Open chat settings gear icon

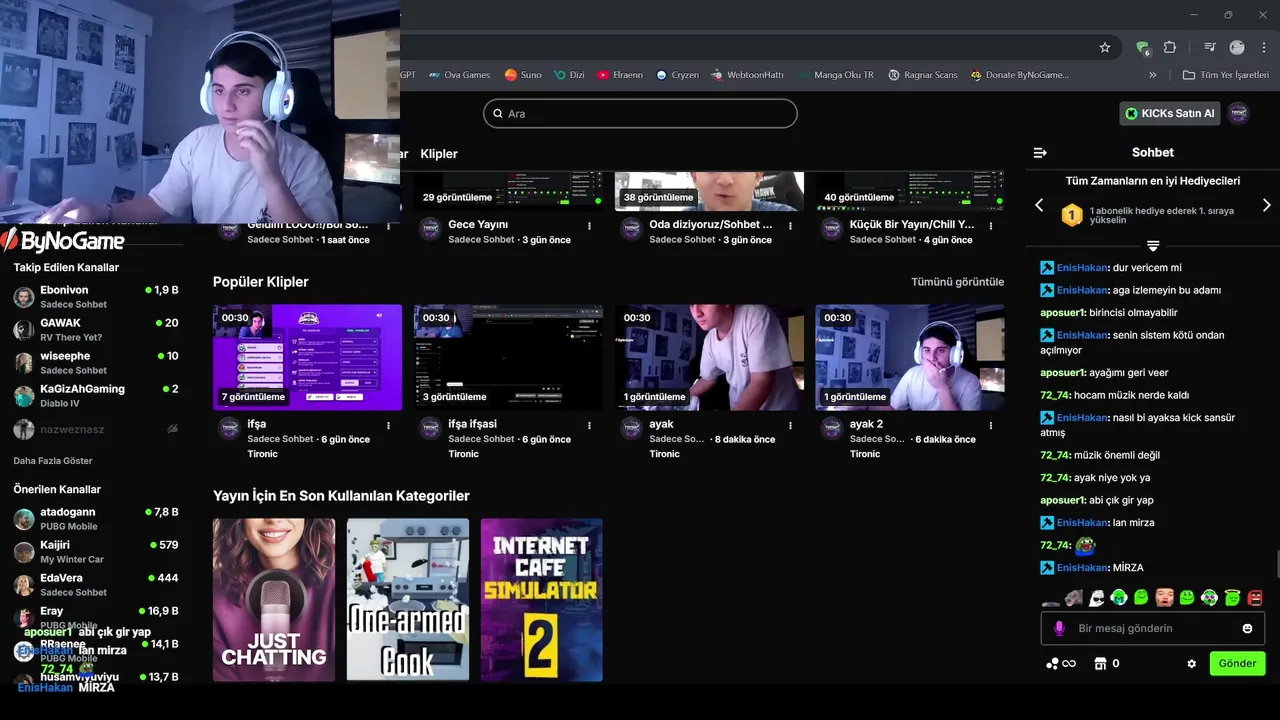click(x=1192, y=663)
